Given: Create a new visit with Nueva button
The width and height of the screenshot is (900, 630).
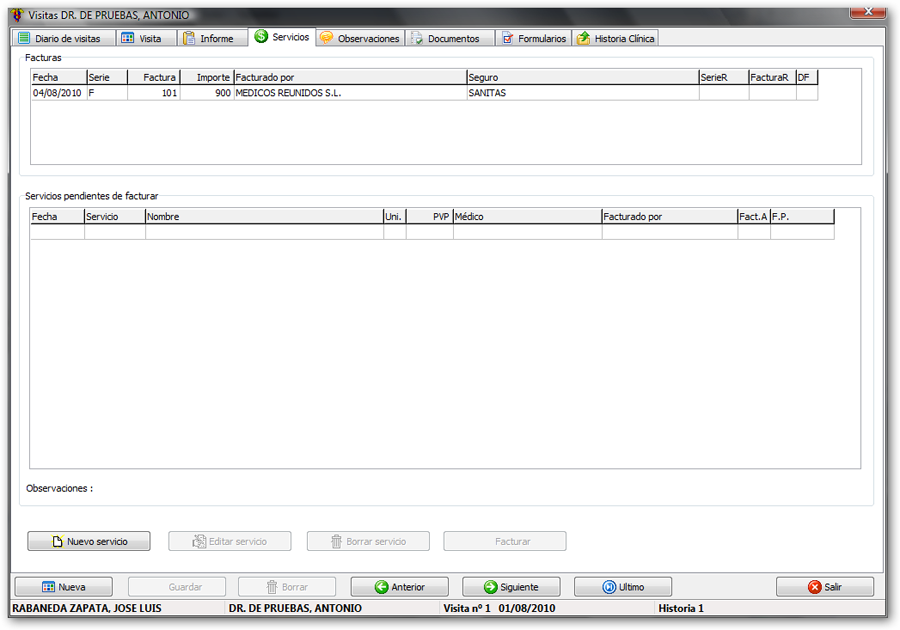Looking at the screenshot, I should (63, 587).
